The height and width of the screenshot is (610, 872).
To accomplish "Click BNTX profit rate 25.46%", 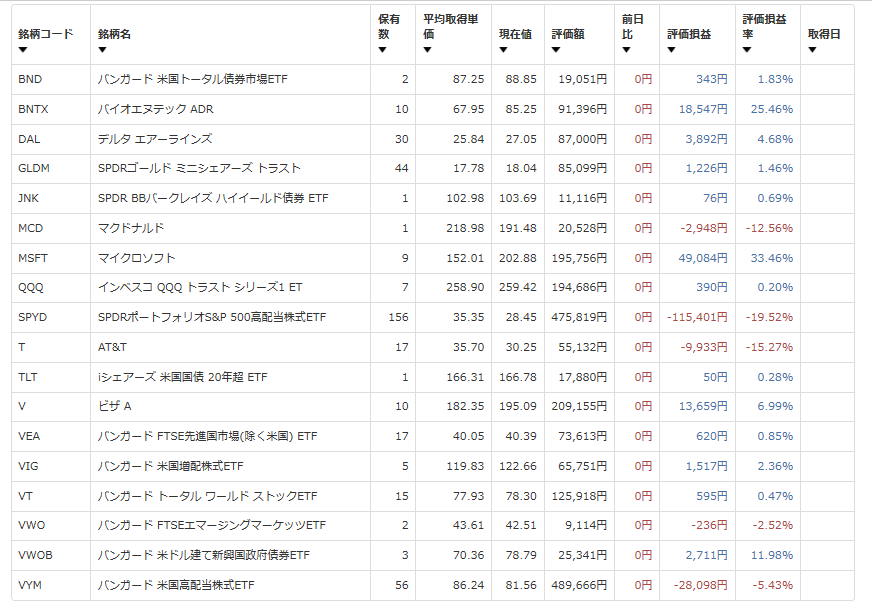I will [772, 110].
